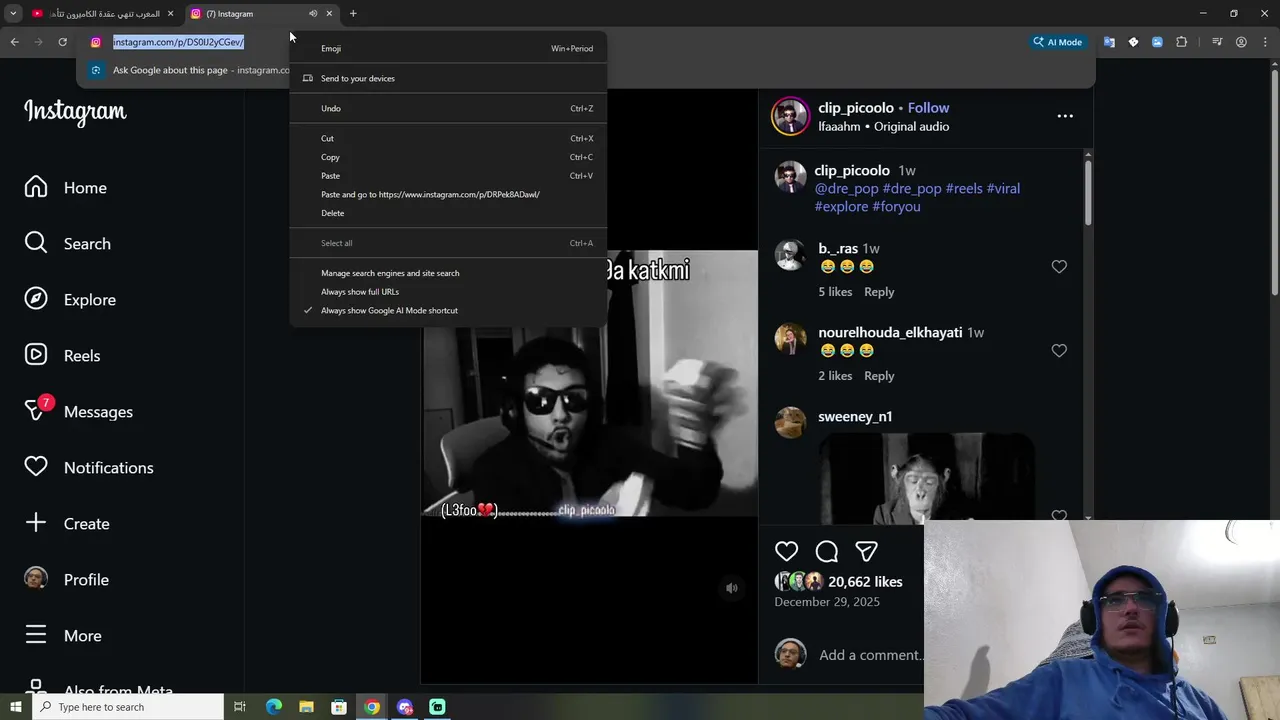Screen dimensions: 1280x720
Task: Open Reels from the sidebar
Action: pos(62,356)
